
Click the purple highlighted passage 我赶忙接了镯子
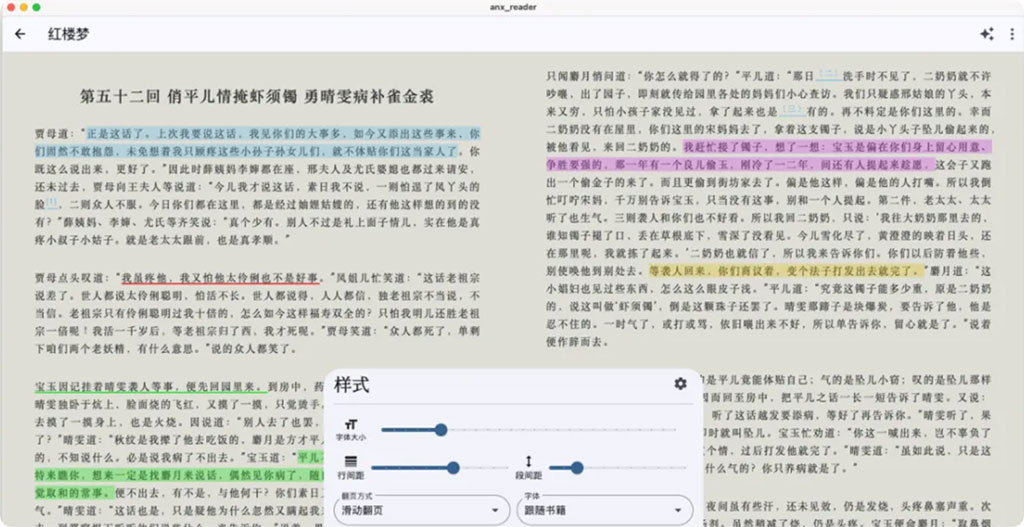[x=769, y=155]
